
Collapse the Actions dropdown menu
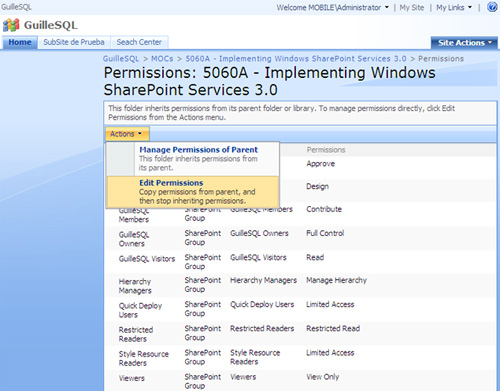(x=127, y=134)
